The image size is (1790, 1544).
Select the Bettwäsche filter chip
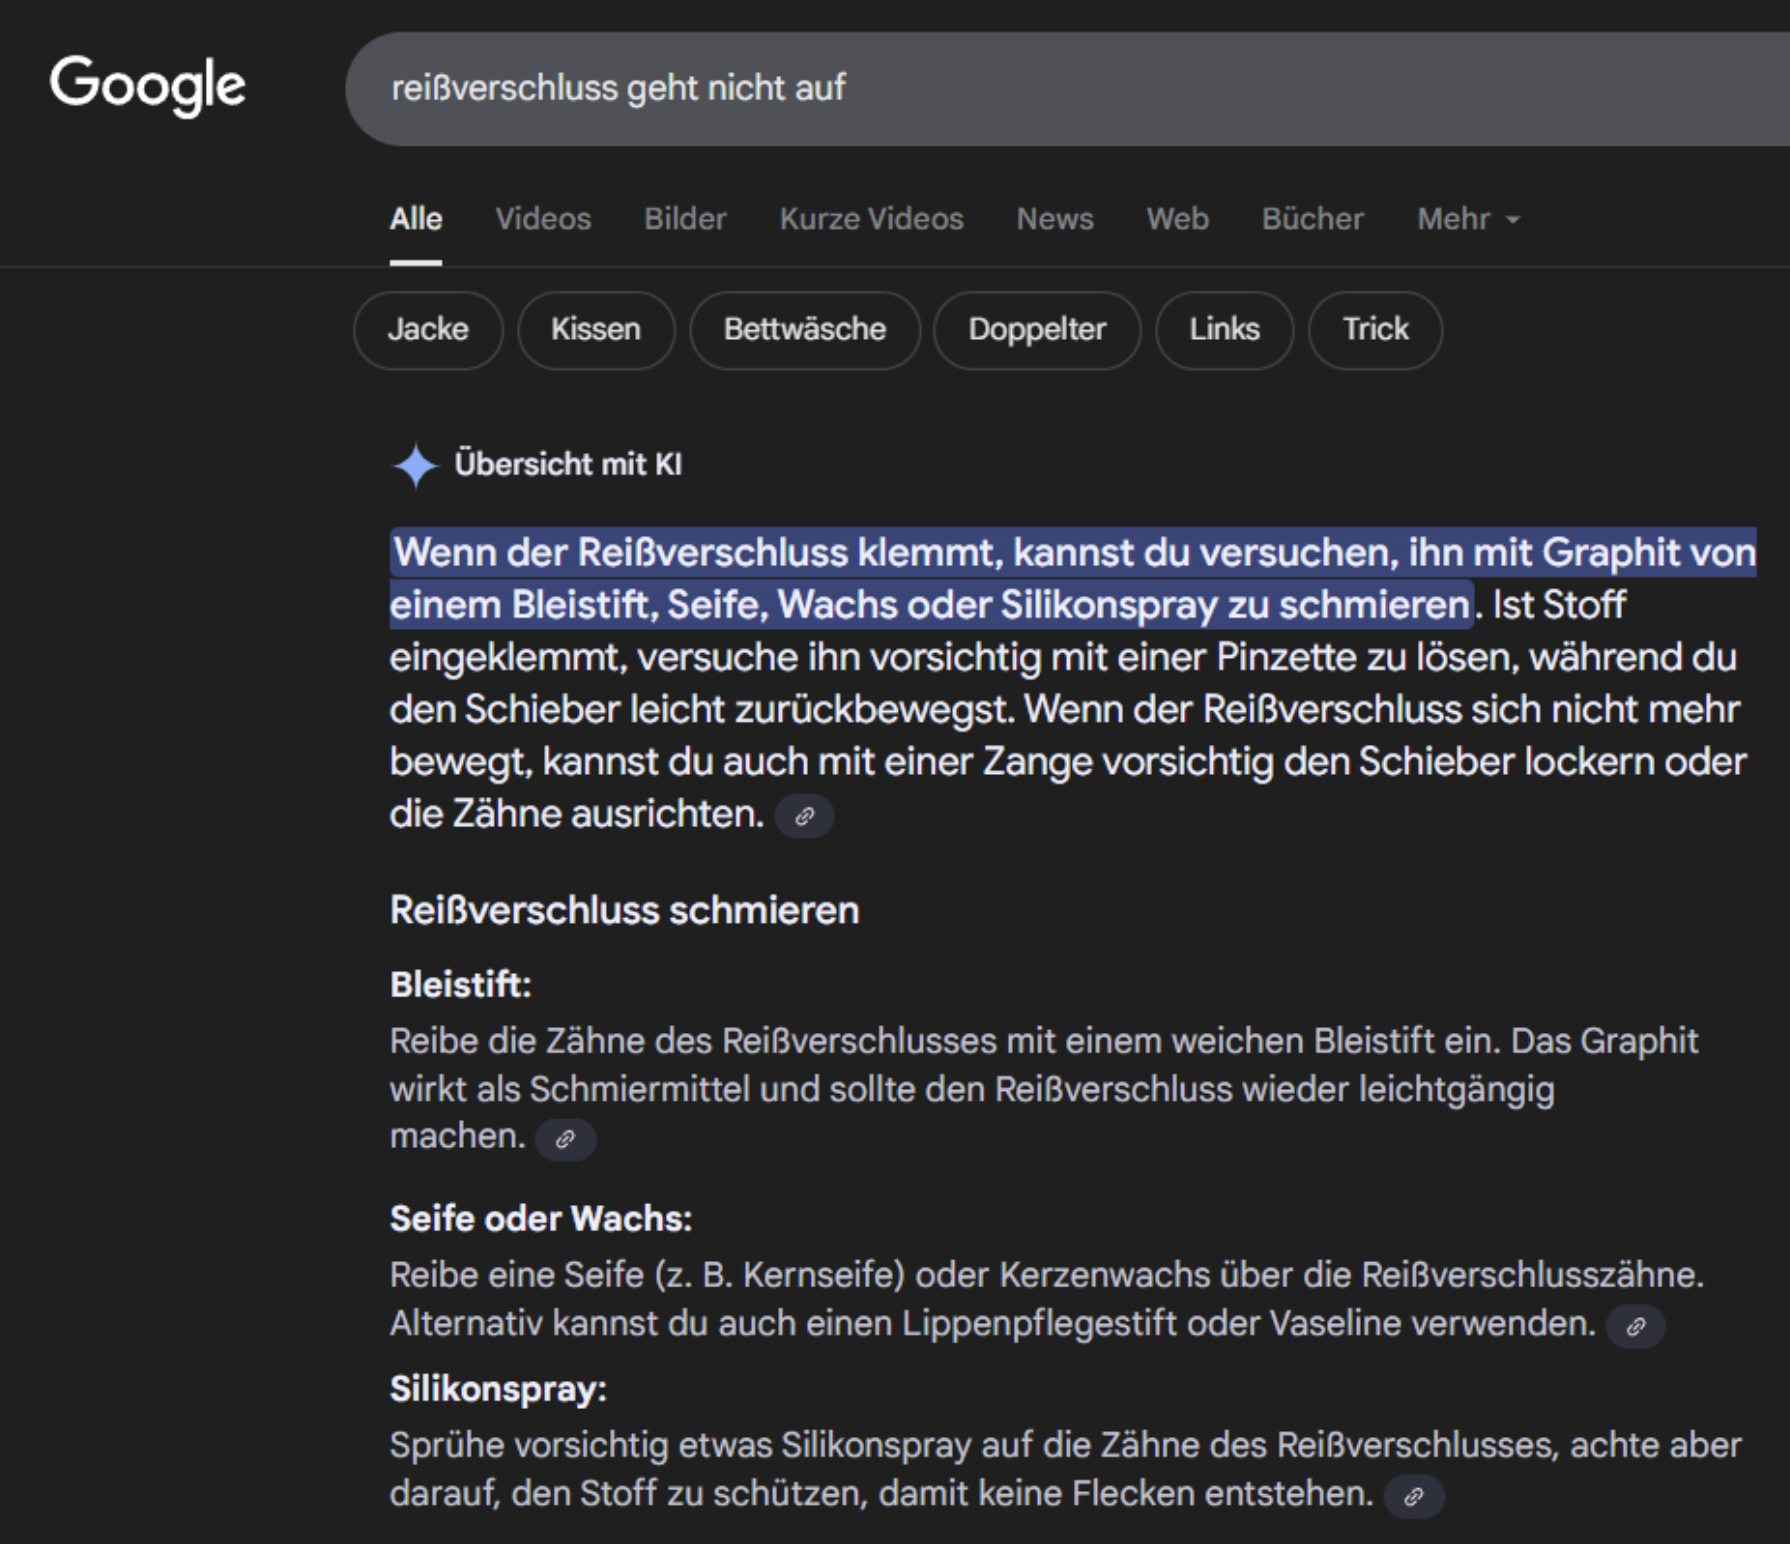coord(805,330)
